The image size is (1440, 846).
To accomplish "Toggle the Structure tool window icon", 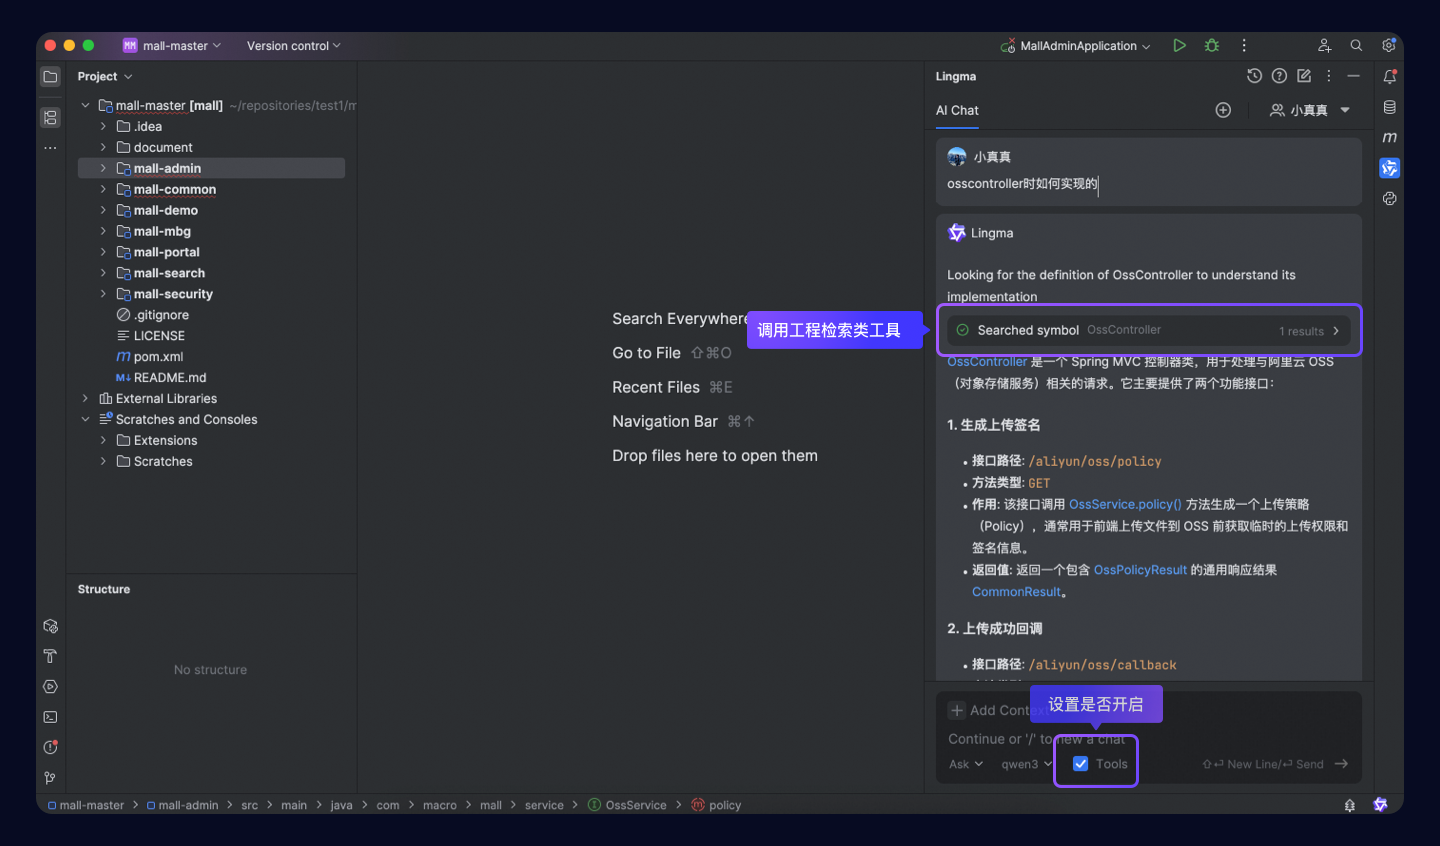I will (x=50, y=117).
